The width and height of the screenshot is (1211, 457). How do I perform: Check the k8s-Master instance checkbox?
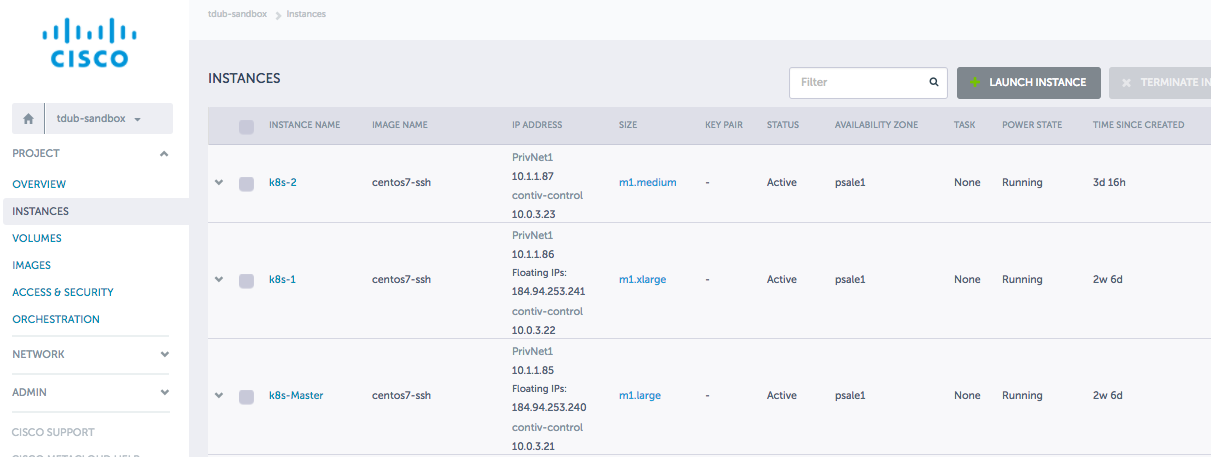tap(246, 397)
